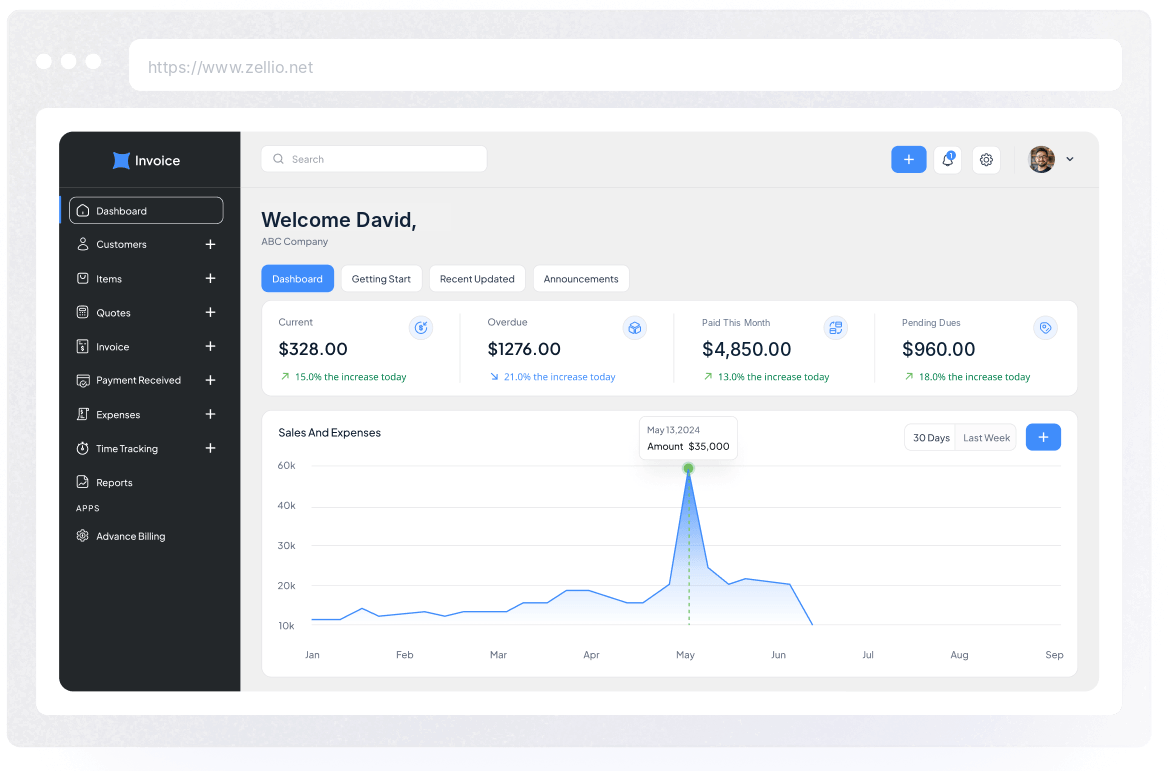Viewport: 1170px width, 771px height.
Task: Click the 21.0% the increase today text
Action: [x=560, y=377]
